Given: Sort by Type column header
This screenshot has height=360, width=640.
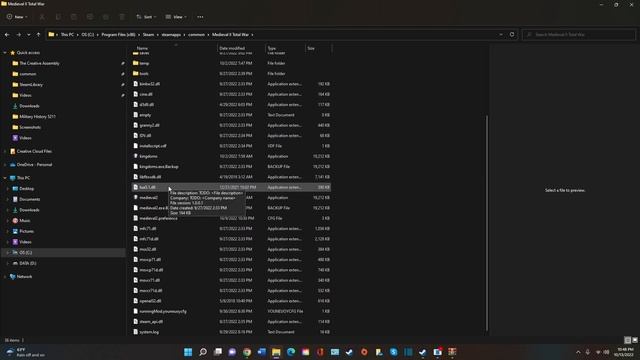Looking at the screenshot, I should 272,48.
